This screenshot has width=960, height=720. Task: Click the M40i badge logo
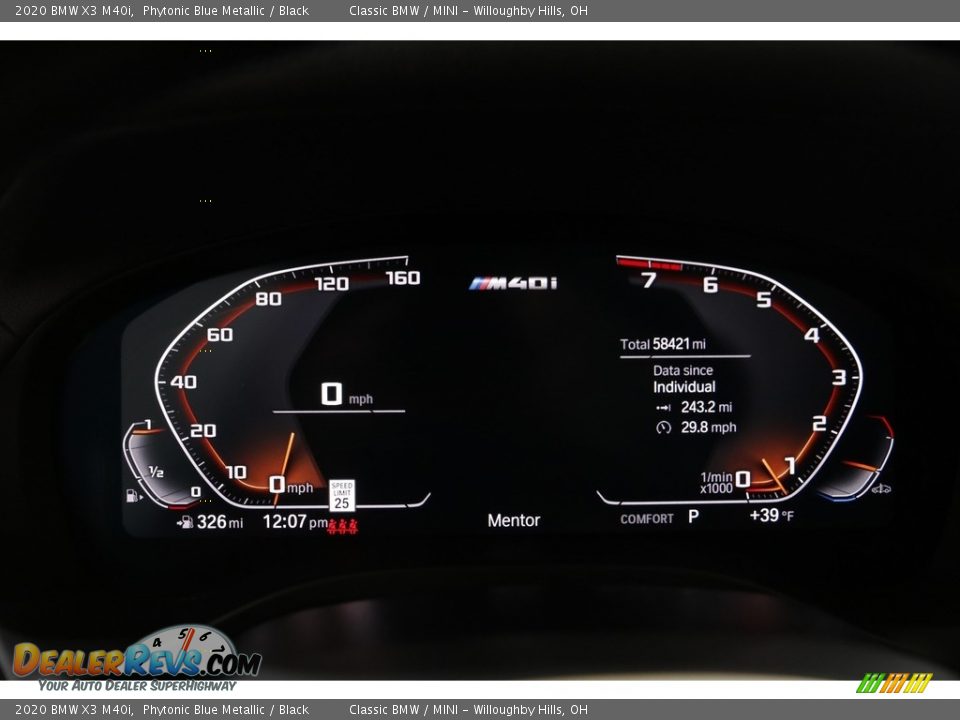(513, 283)
